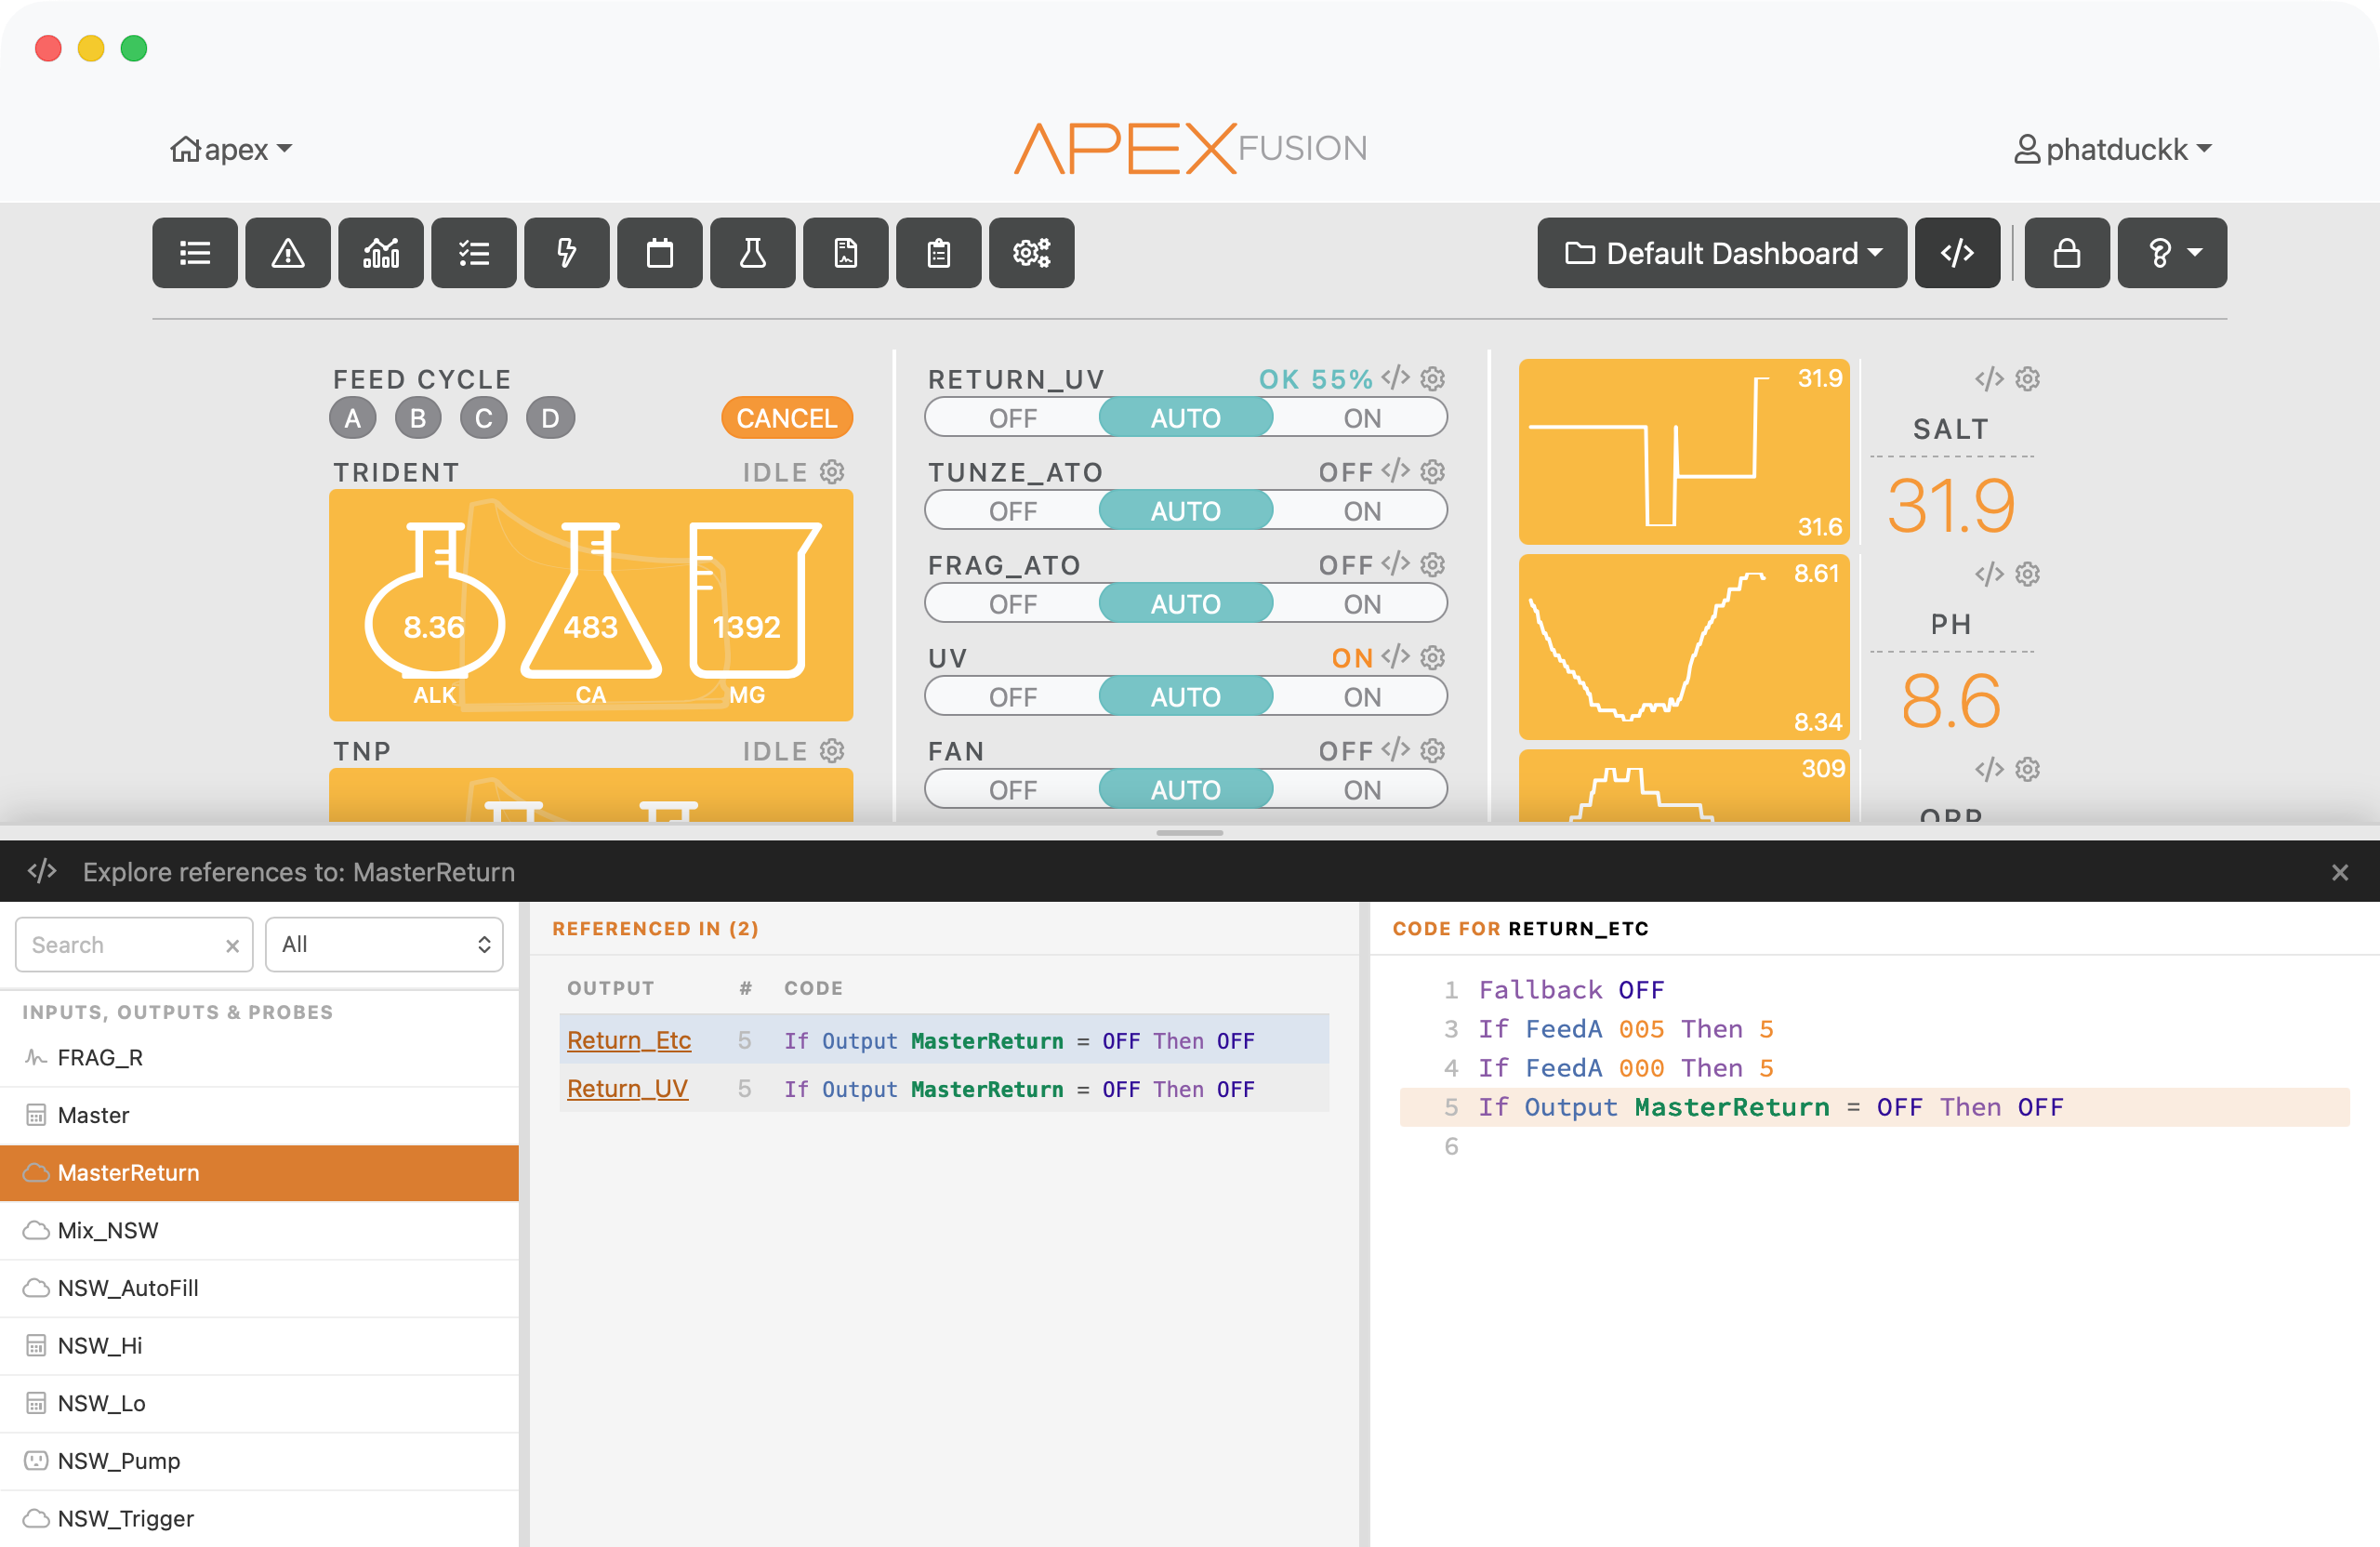Select Master in the list
The image size is (2380, 1547).
pyautogui.click(x=259, y=1115)
